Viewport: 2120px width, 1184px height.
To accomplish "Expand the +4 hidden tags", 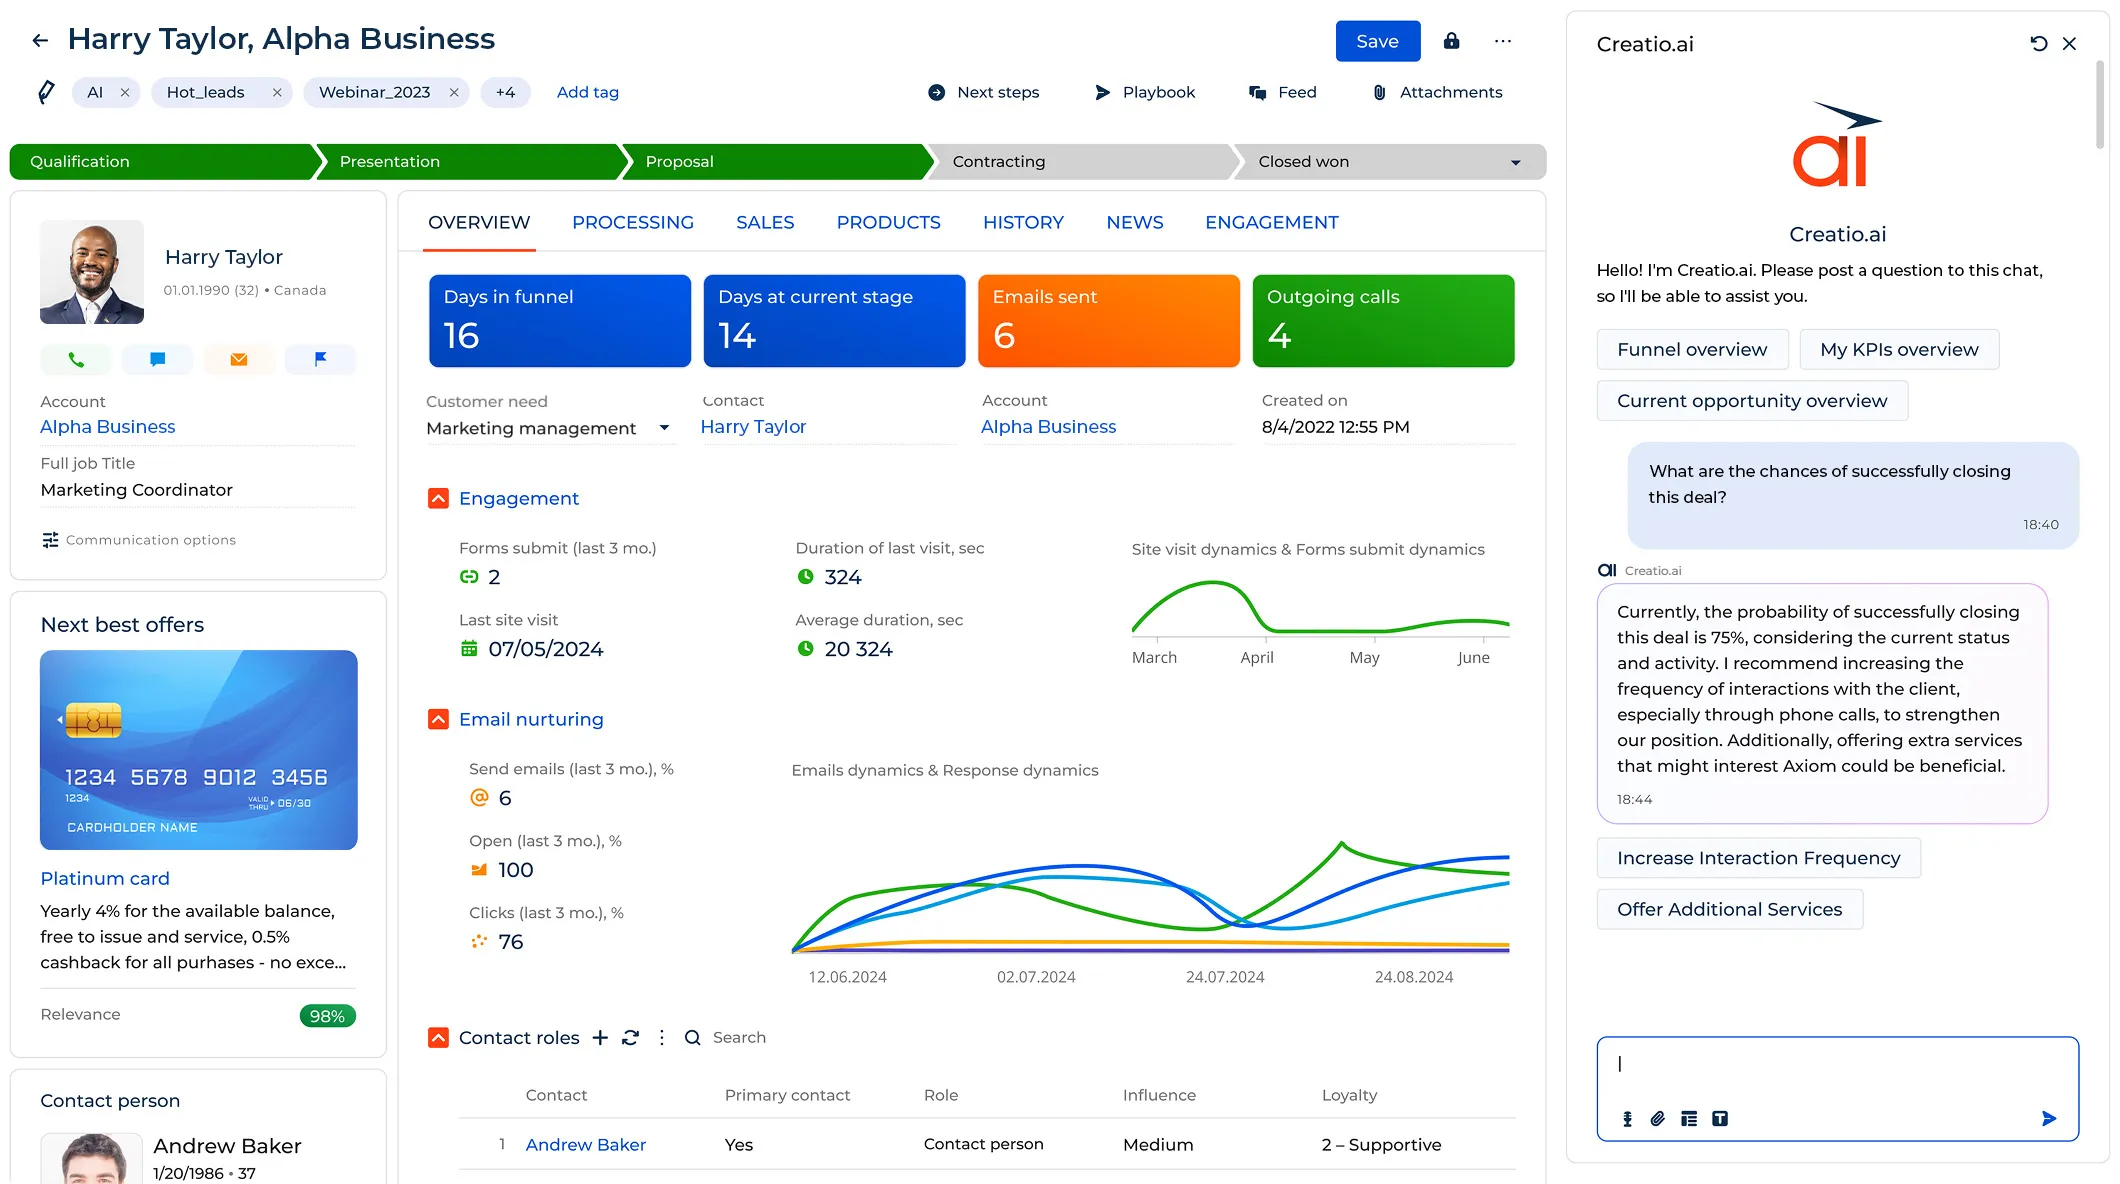I will 506,92.
